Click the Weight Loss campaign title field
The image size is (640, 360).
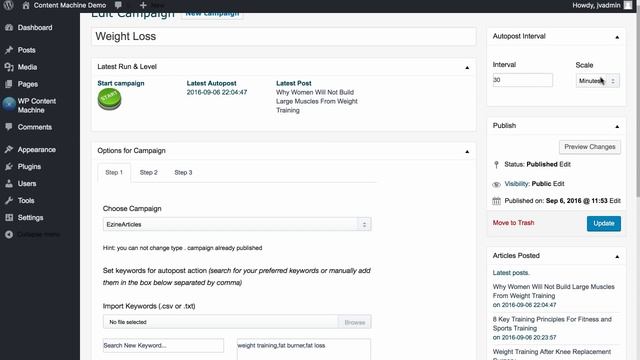[284, 36]
